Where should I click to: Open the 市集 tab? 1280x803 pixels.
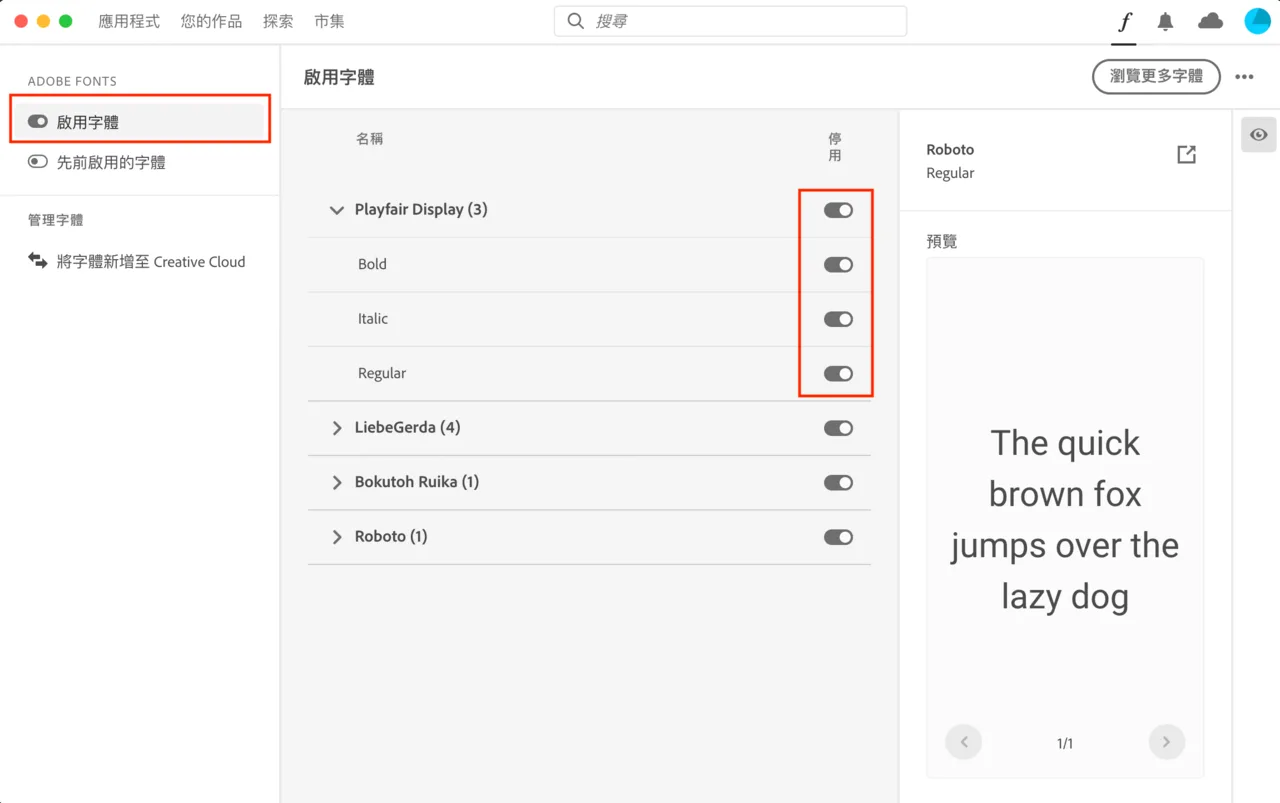point(329,21)
